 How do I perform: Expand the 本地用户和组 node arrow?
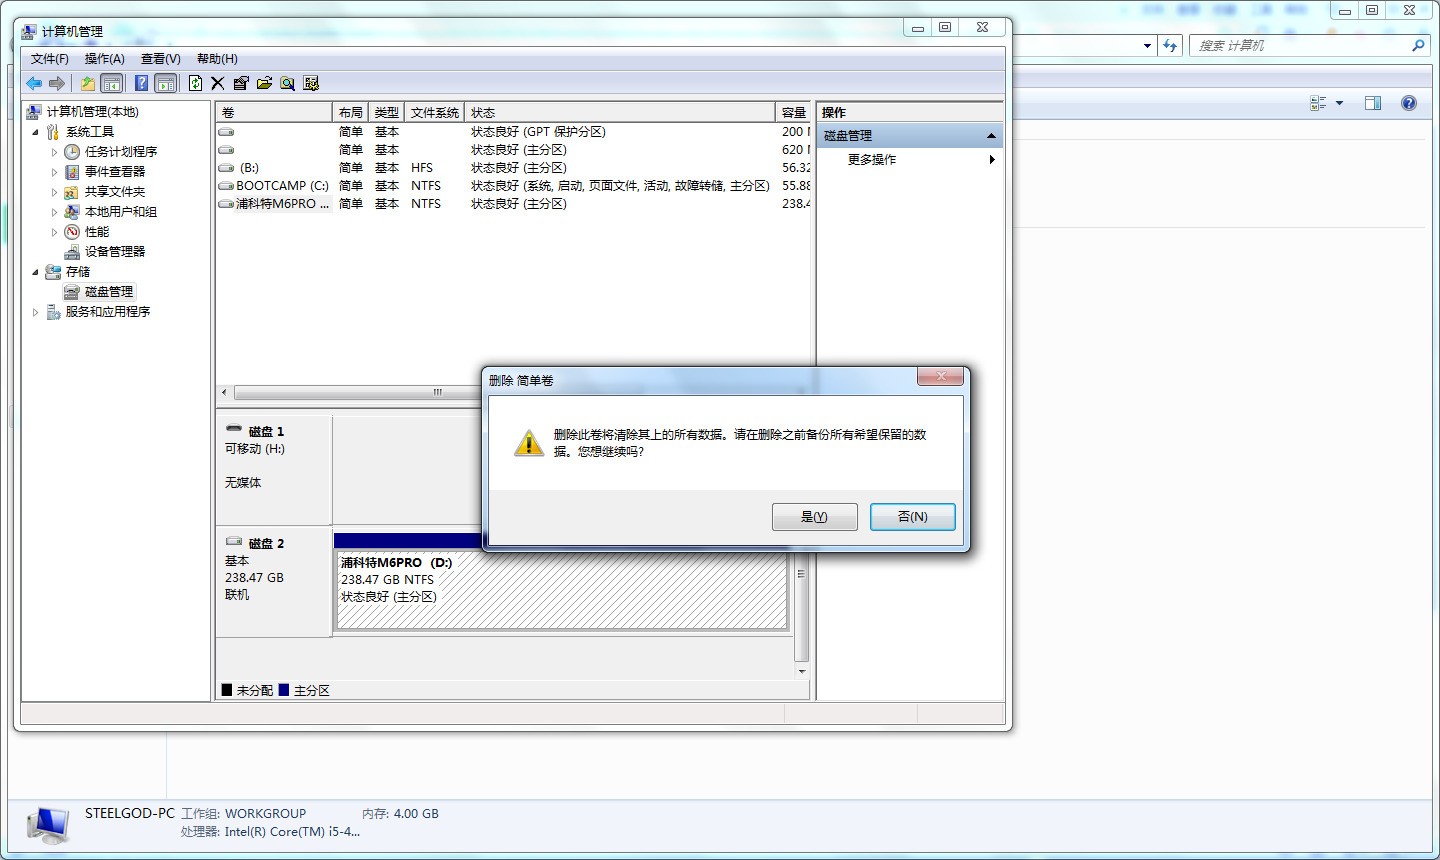tap(55, 212)
